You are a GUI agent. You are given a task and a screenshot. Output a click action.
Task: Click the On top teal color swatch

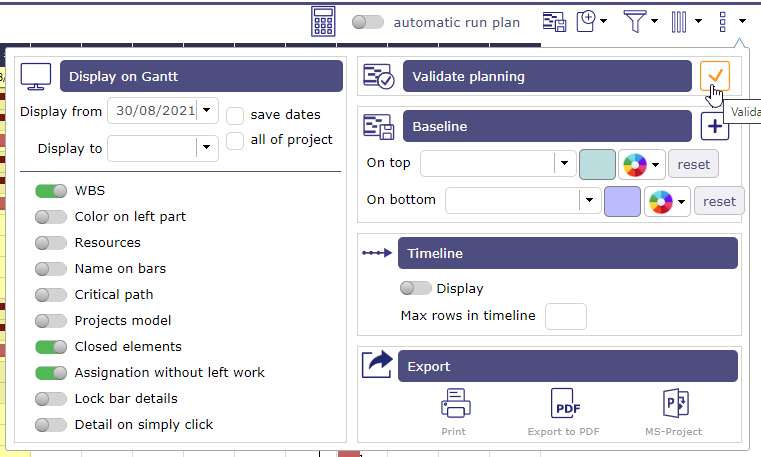click(x=597, y=164)
